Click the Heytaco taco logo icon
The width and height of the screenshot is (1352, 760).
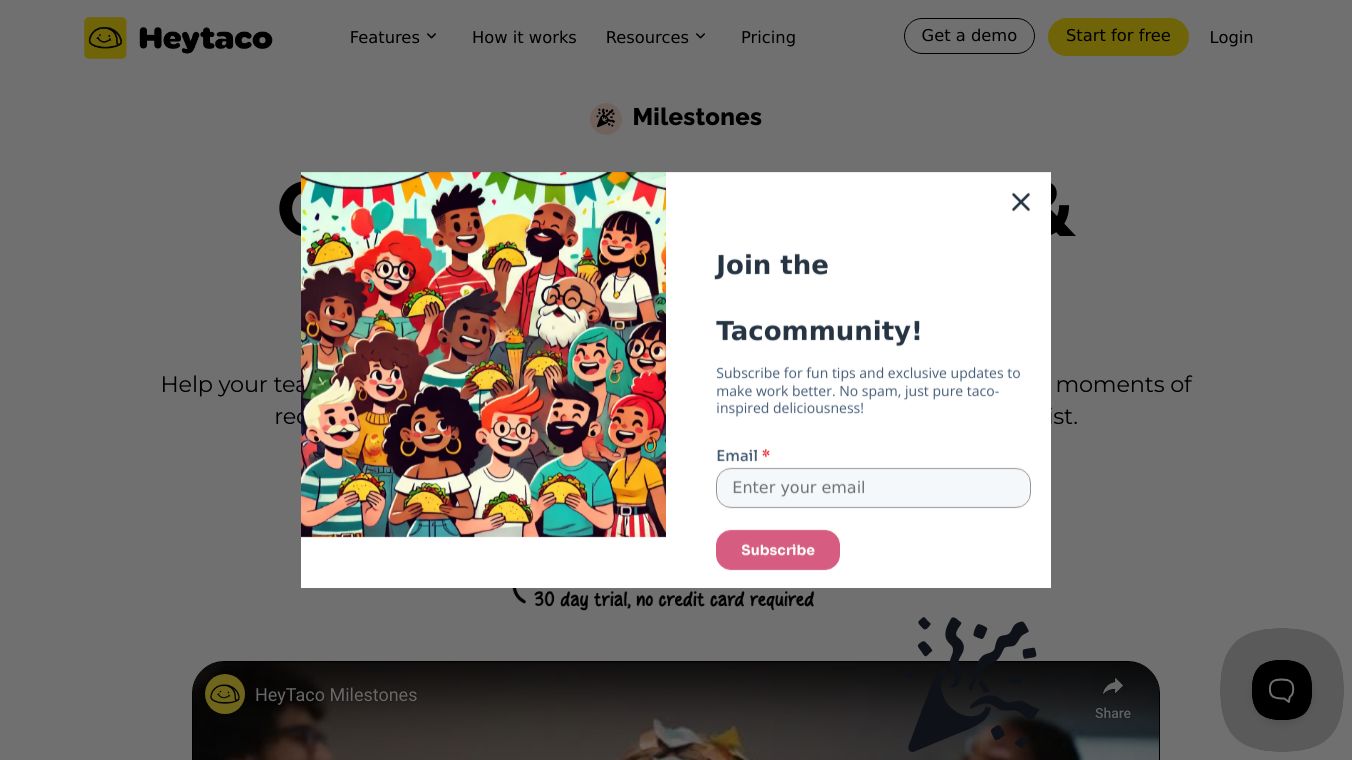point(105,38)
